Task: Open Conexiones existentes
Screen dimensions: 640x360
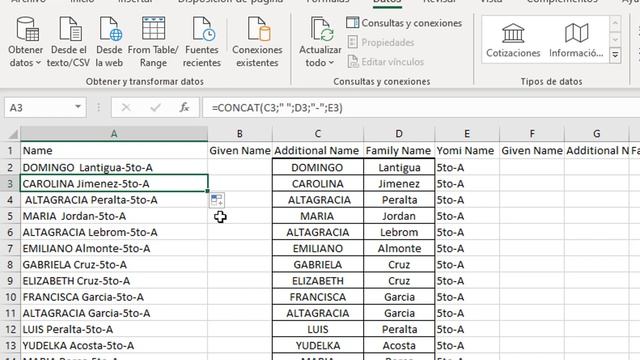Action: pos(257,42)
